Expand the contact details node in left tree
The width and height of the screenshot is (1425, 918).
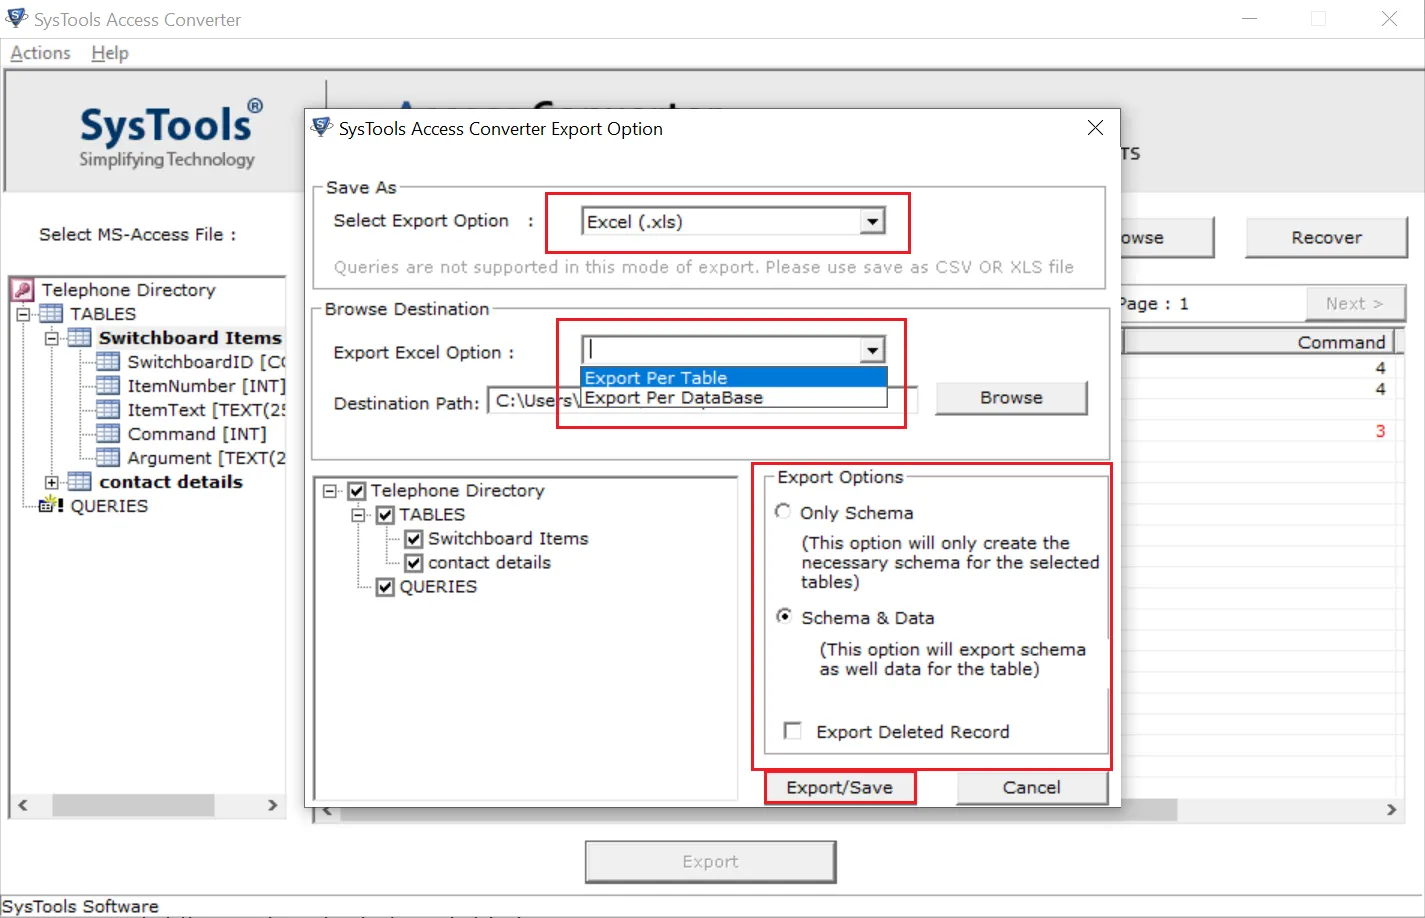[x=51, y=482]
